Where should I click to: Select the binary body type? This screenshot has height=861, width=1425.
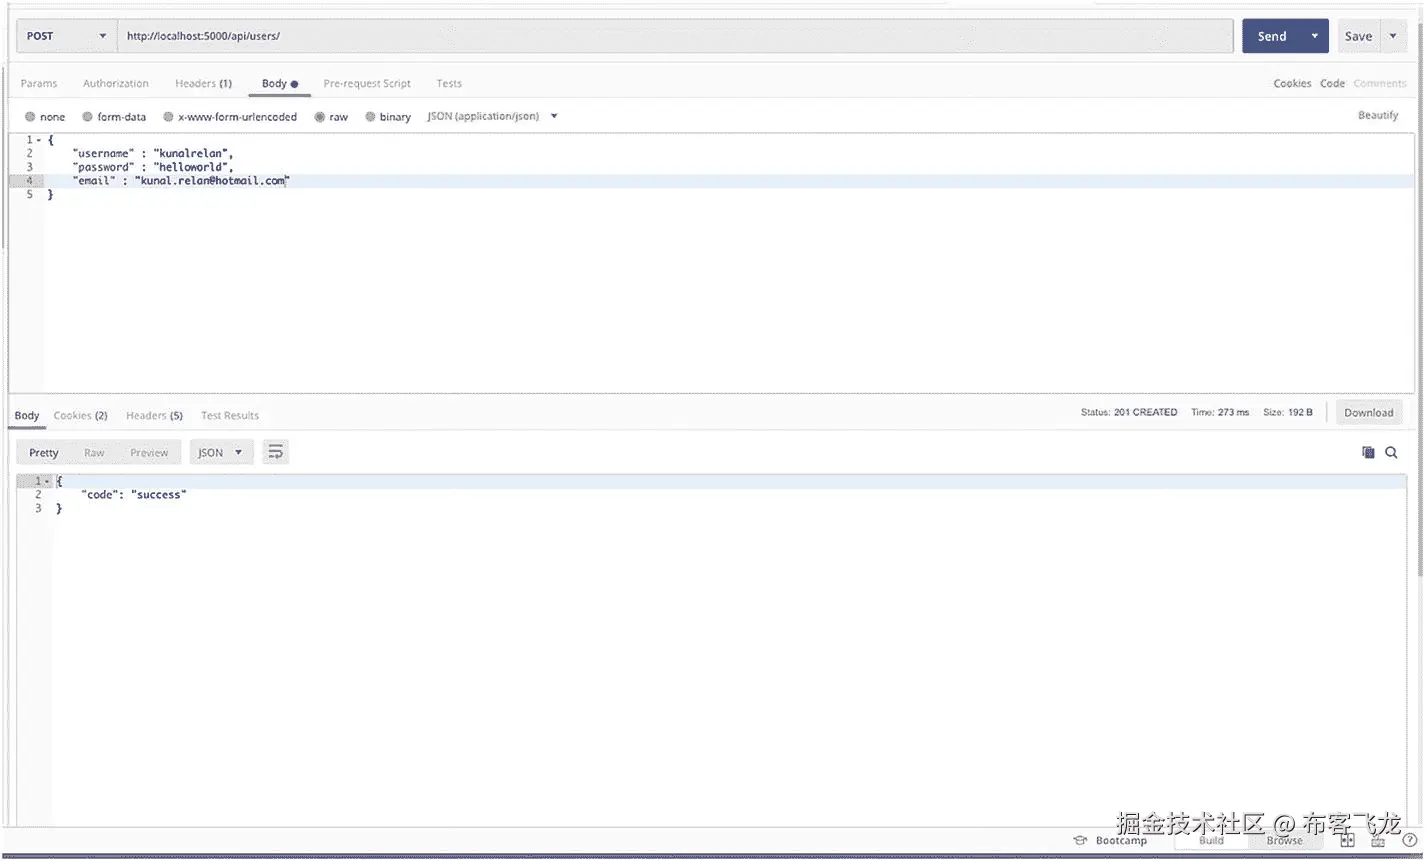(x=388, y=117)
